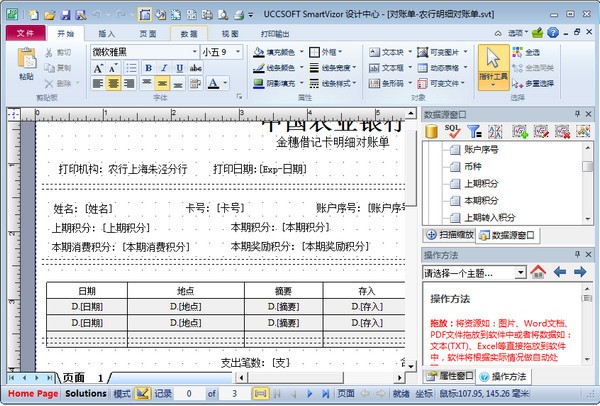Click the open folder icon in quick toolbar
This screenshot has height=406, width=600.
click(49, 15)
